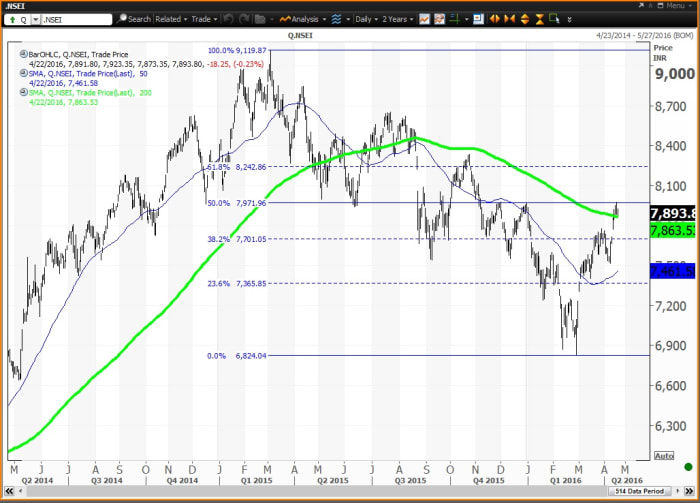Click the green up-arrow icon beside Q

pos(12,20)
